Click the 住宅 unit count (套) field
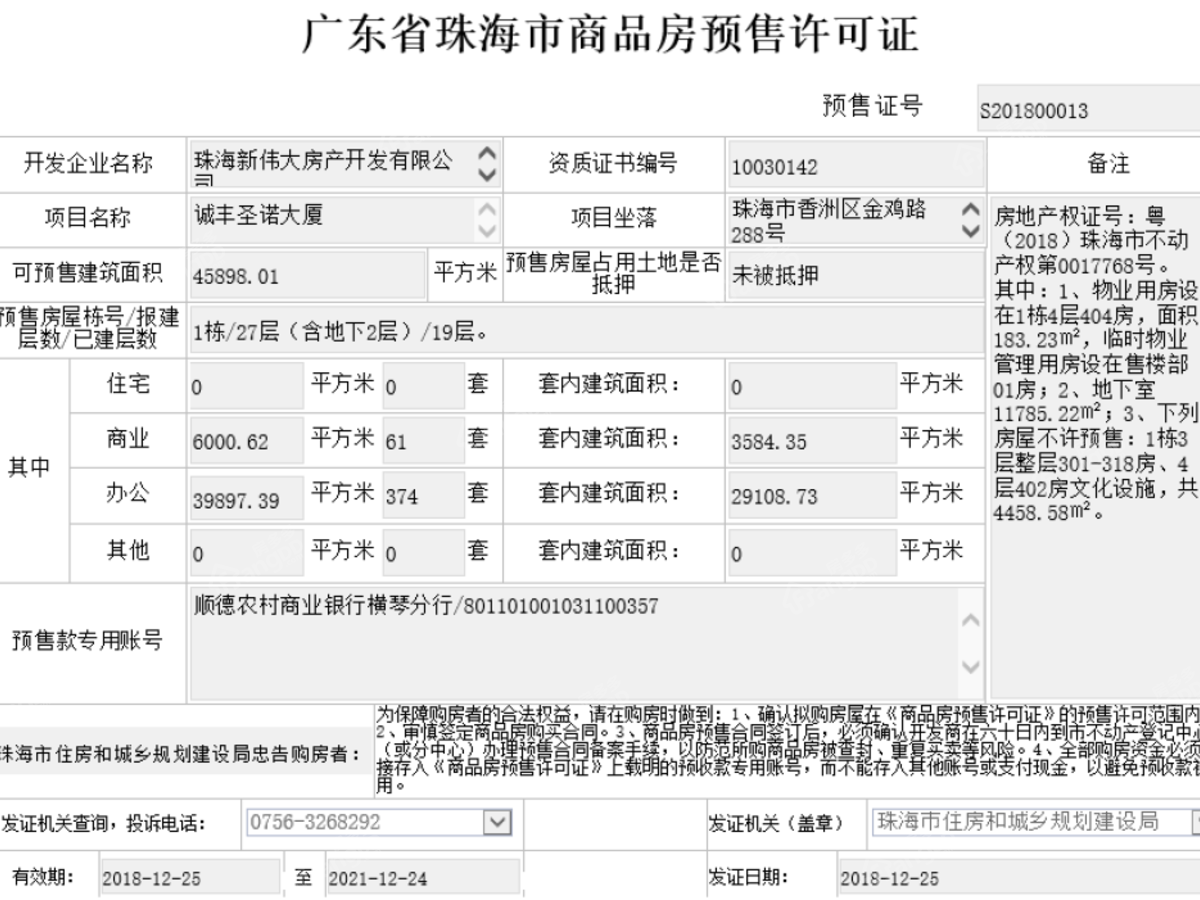 [x=423, y=387]
